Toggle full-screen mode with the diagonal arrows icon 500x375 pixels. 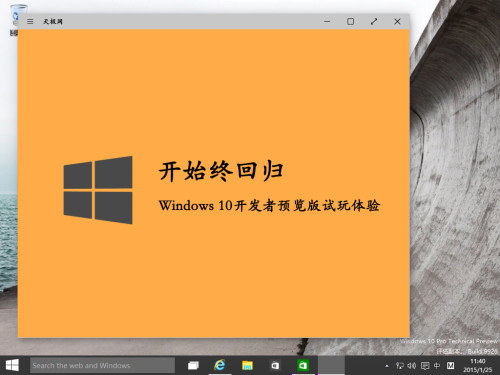[374, 22]
